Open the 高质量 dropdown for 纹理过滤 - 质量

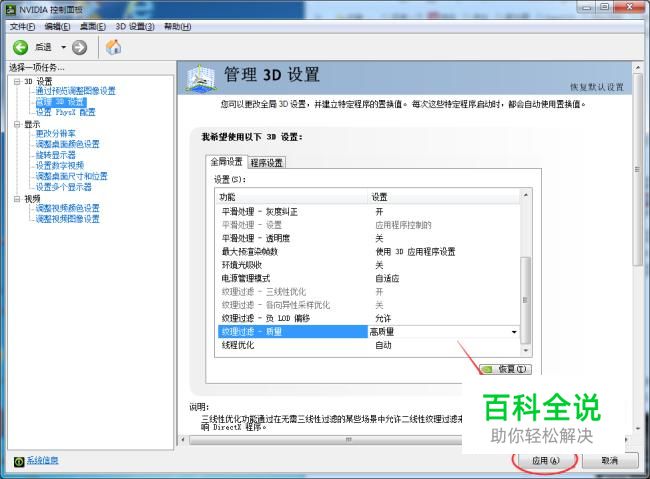click(x=514, y=332)
